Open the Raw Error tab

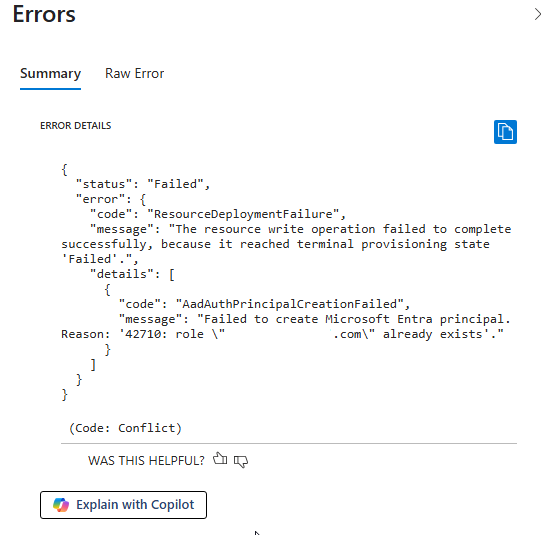pos(134,73)
